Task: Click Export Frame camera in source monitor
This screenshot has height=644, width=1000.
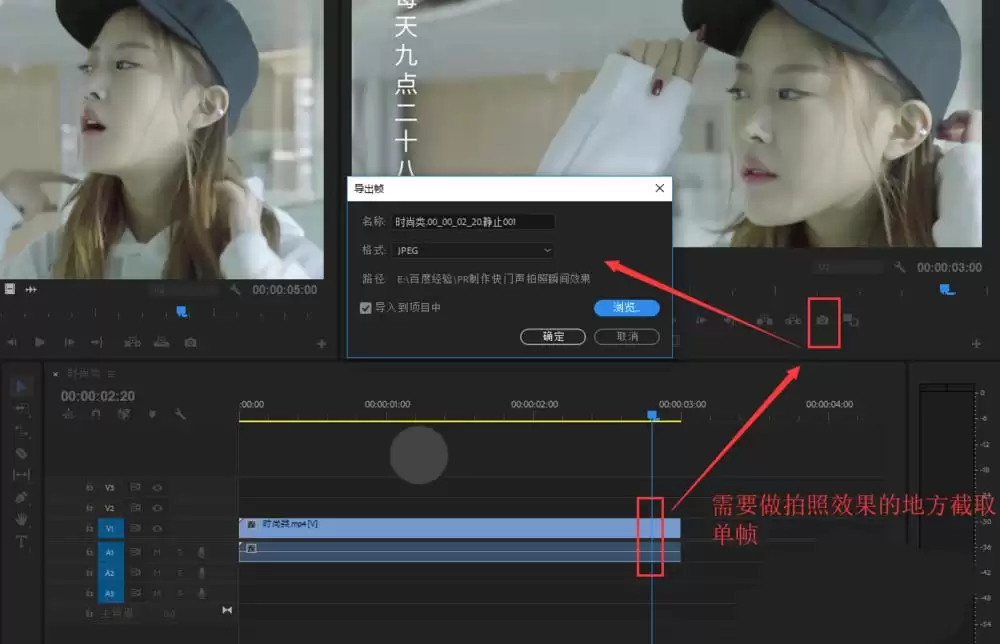Action: [x=190, y=342]
